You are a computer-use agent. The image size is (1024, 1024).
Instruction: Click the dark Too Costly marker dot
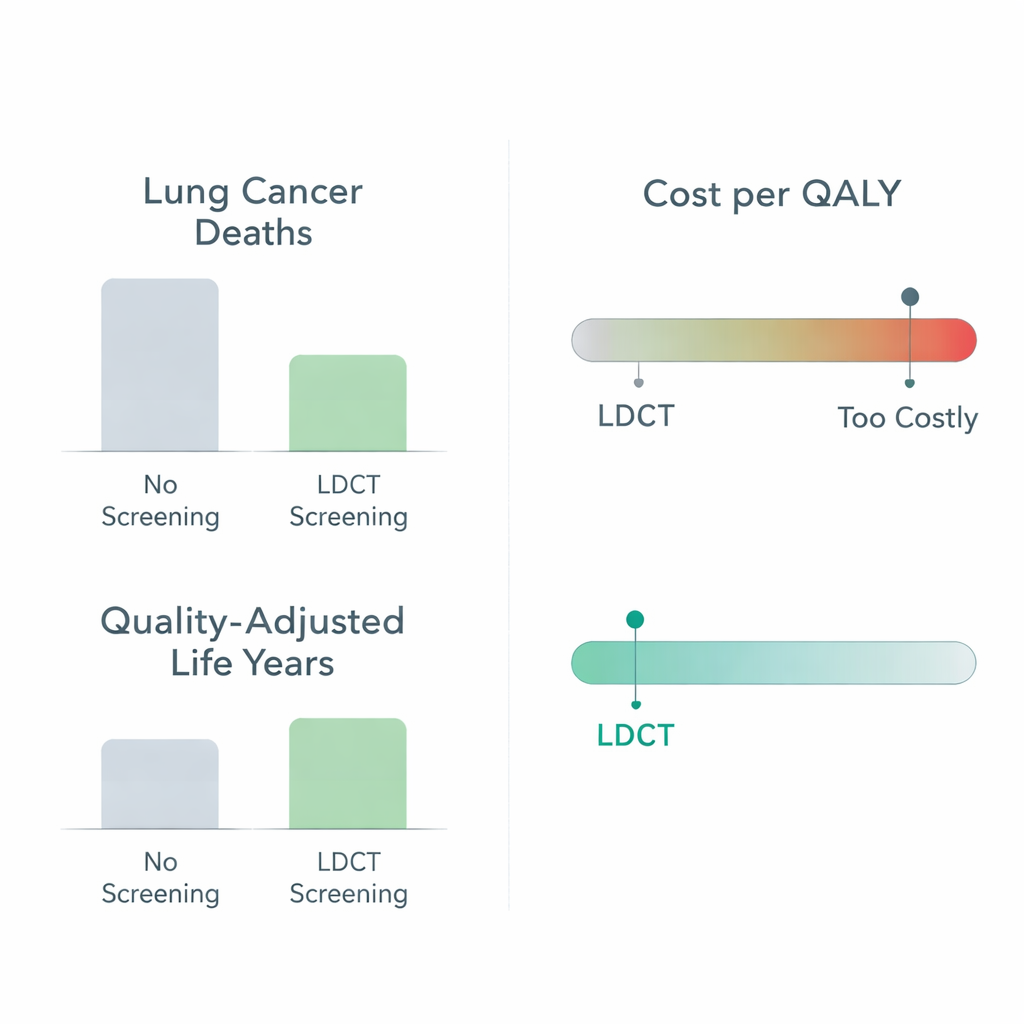click(x=909, y=296)
